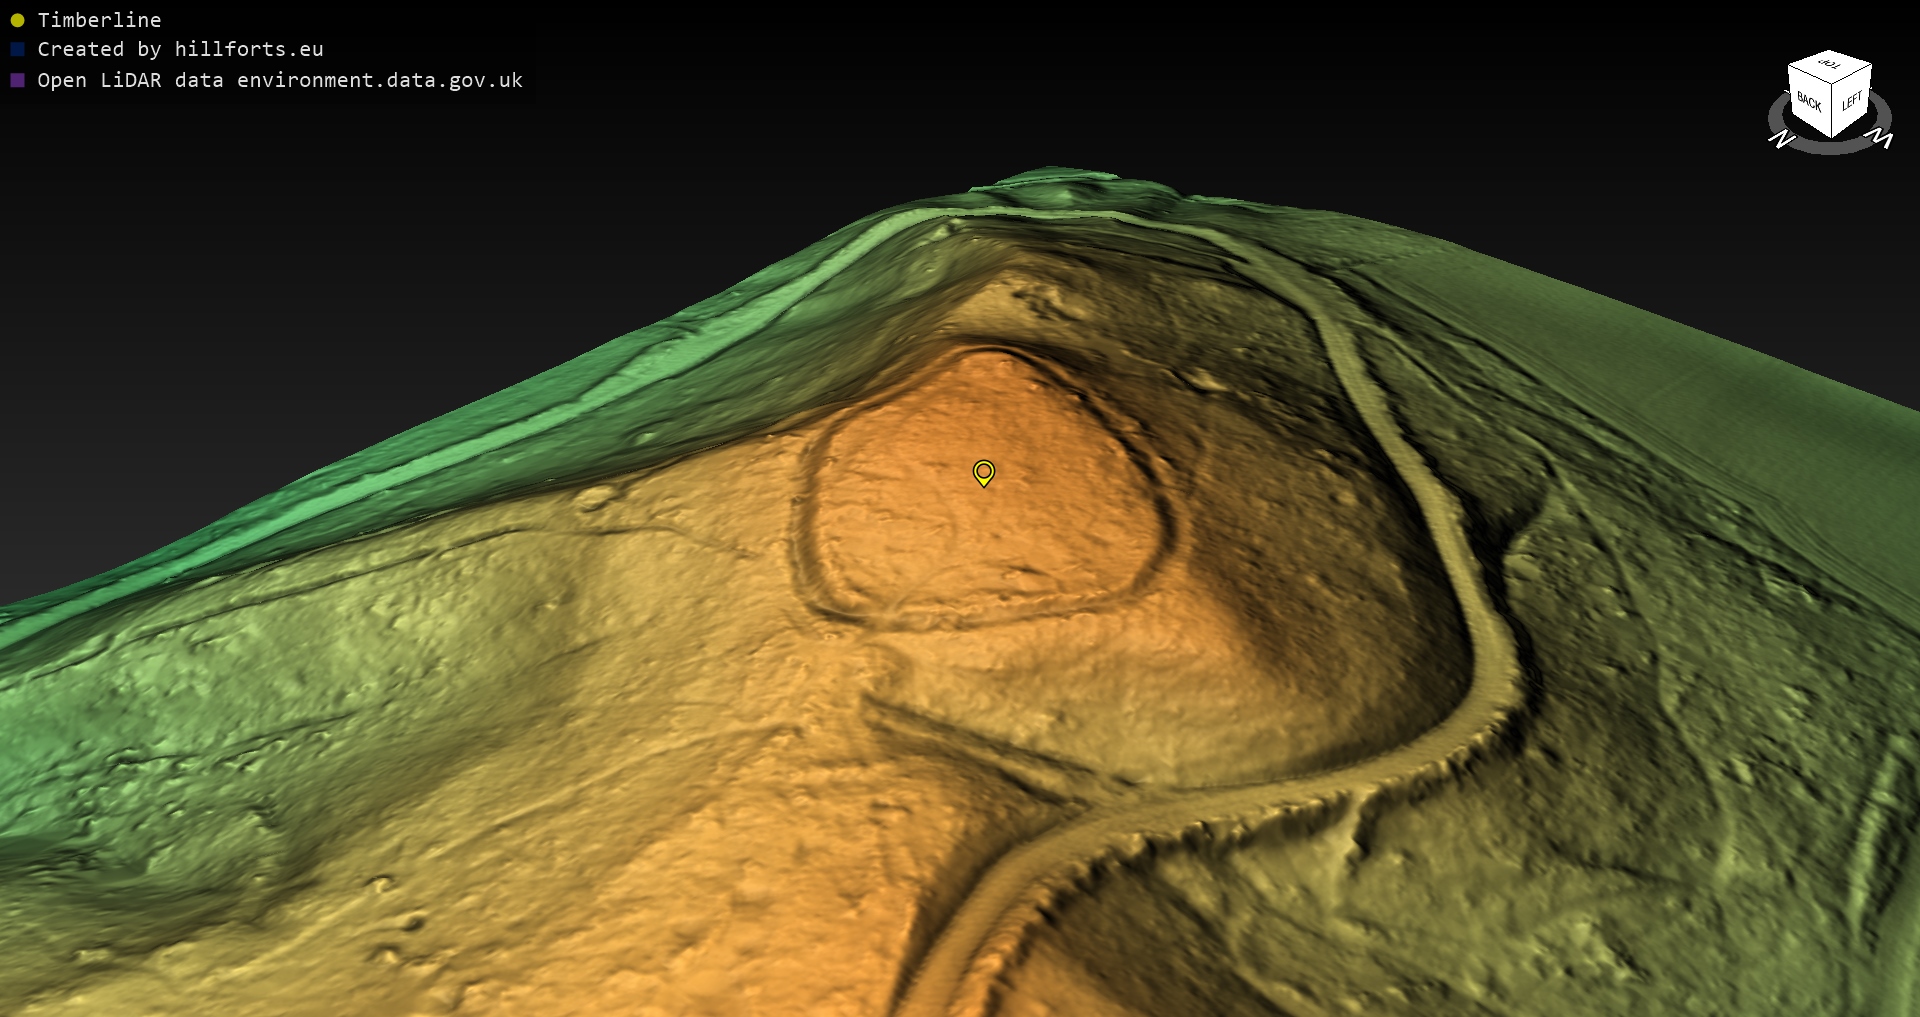This screenshot has height=1017, width=1920.
Task: Toggle the 'Created by hillforts.eu' legend entry
Action: pos(180,49)
